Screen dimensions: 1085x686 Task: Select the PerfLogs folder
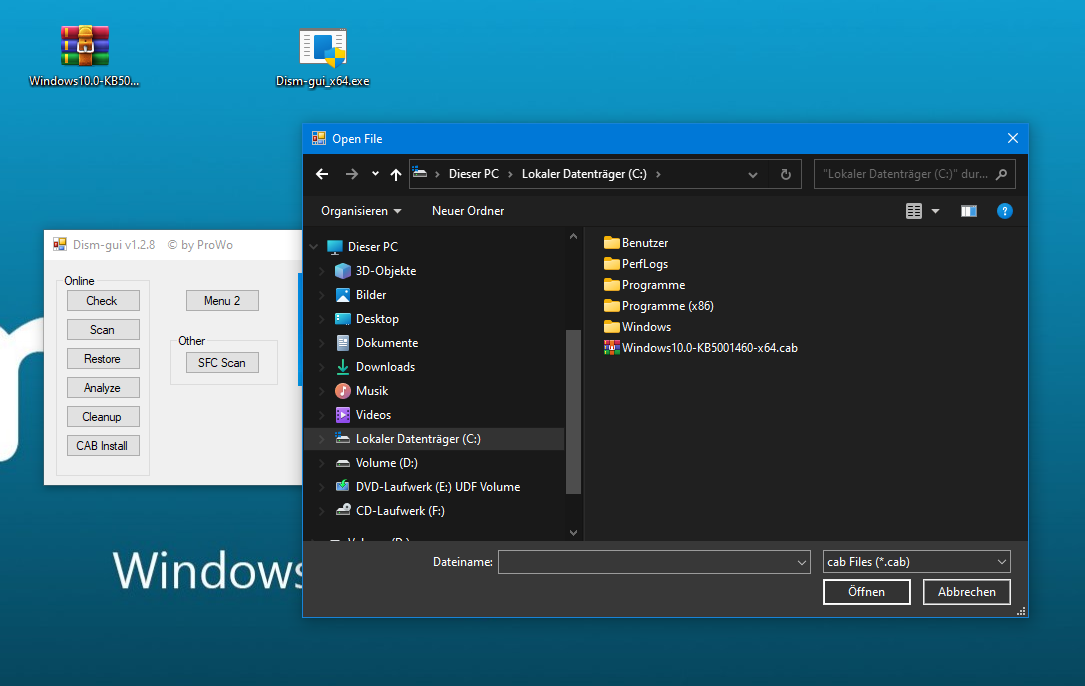[636, 264]
